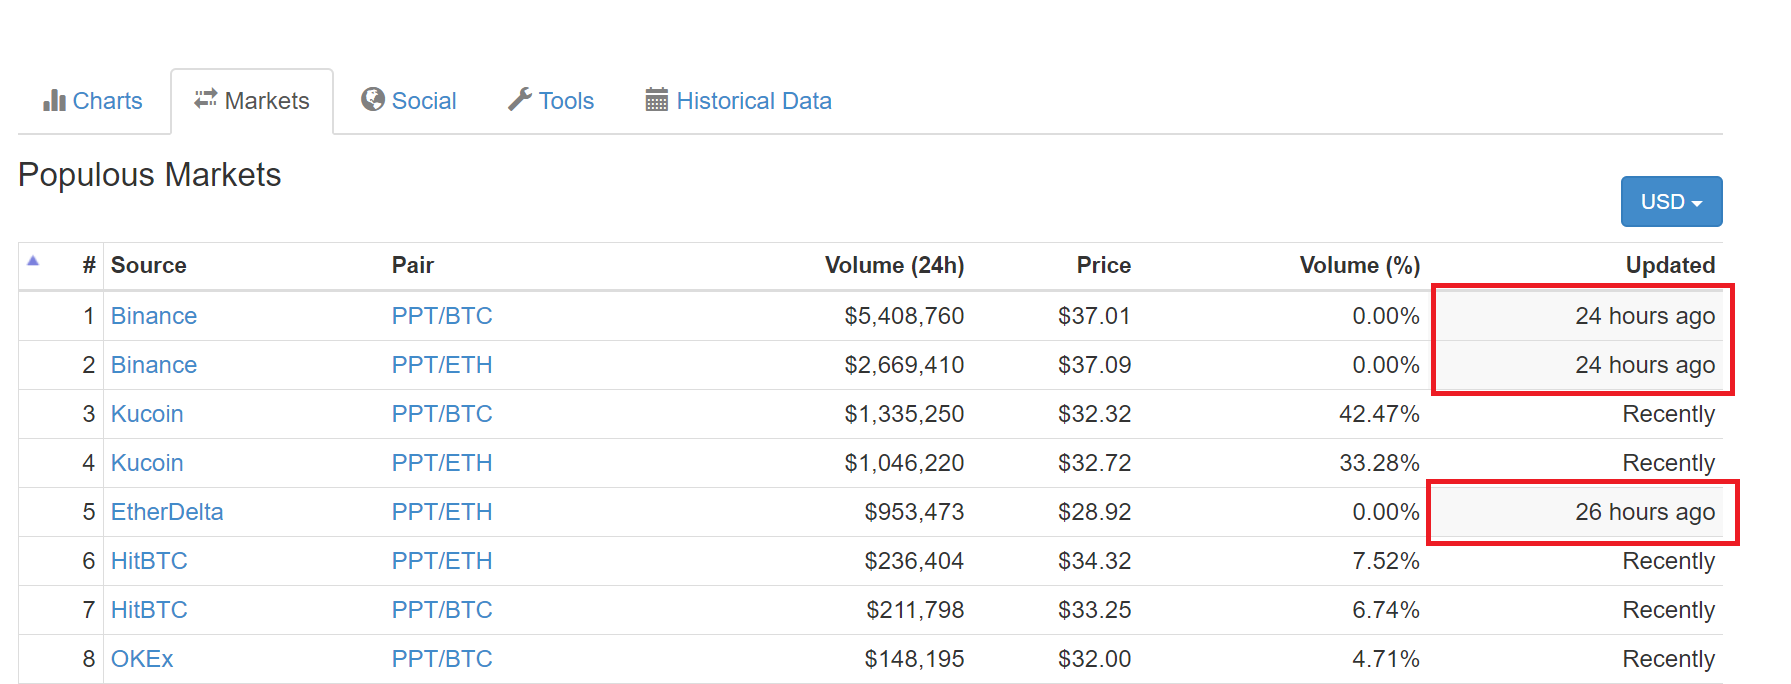
Task: Click the bar chart icon on Charts tab
Action: 54,100
